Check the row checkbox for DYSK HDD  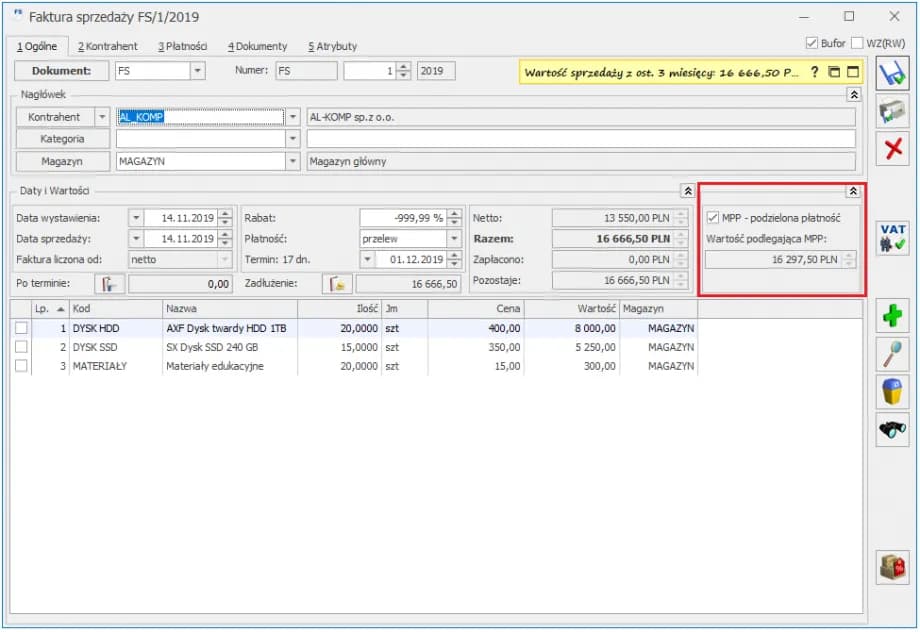[21, 328]
